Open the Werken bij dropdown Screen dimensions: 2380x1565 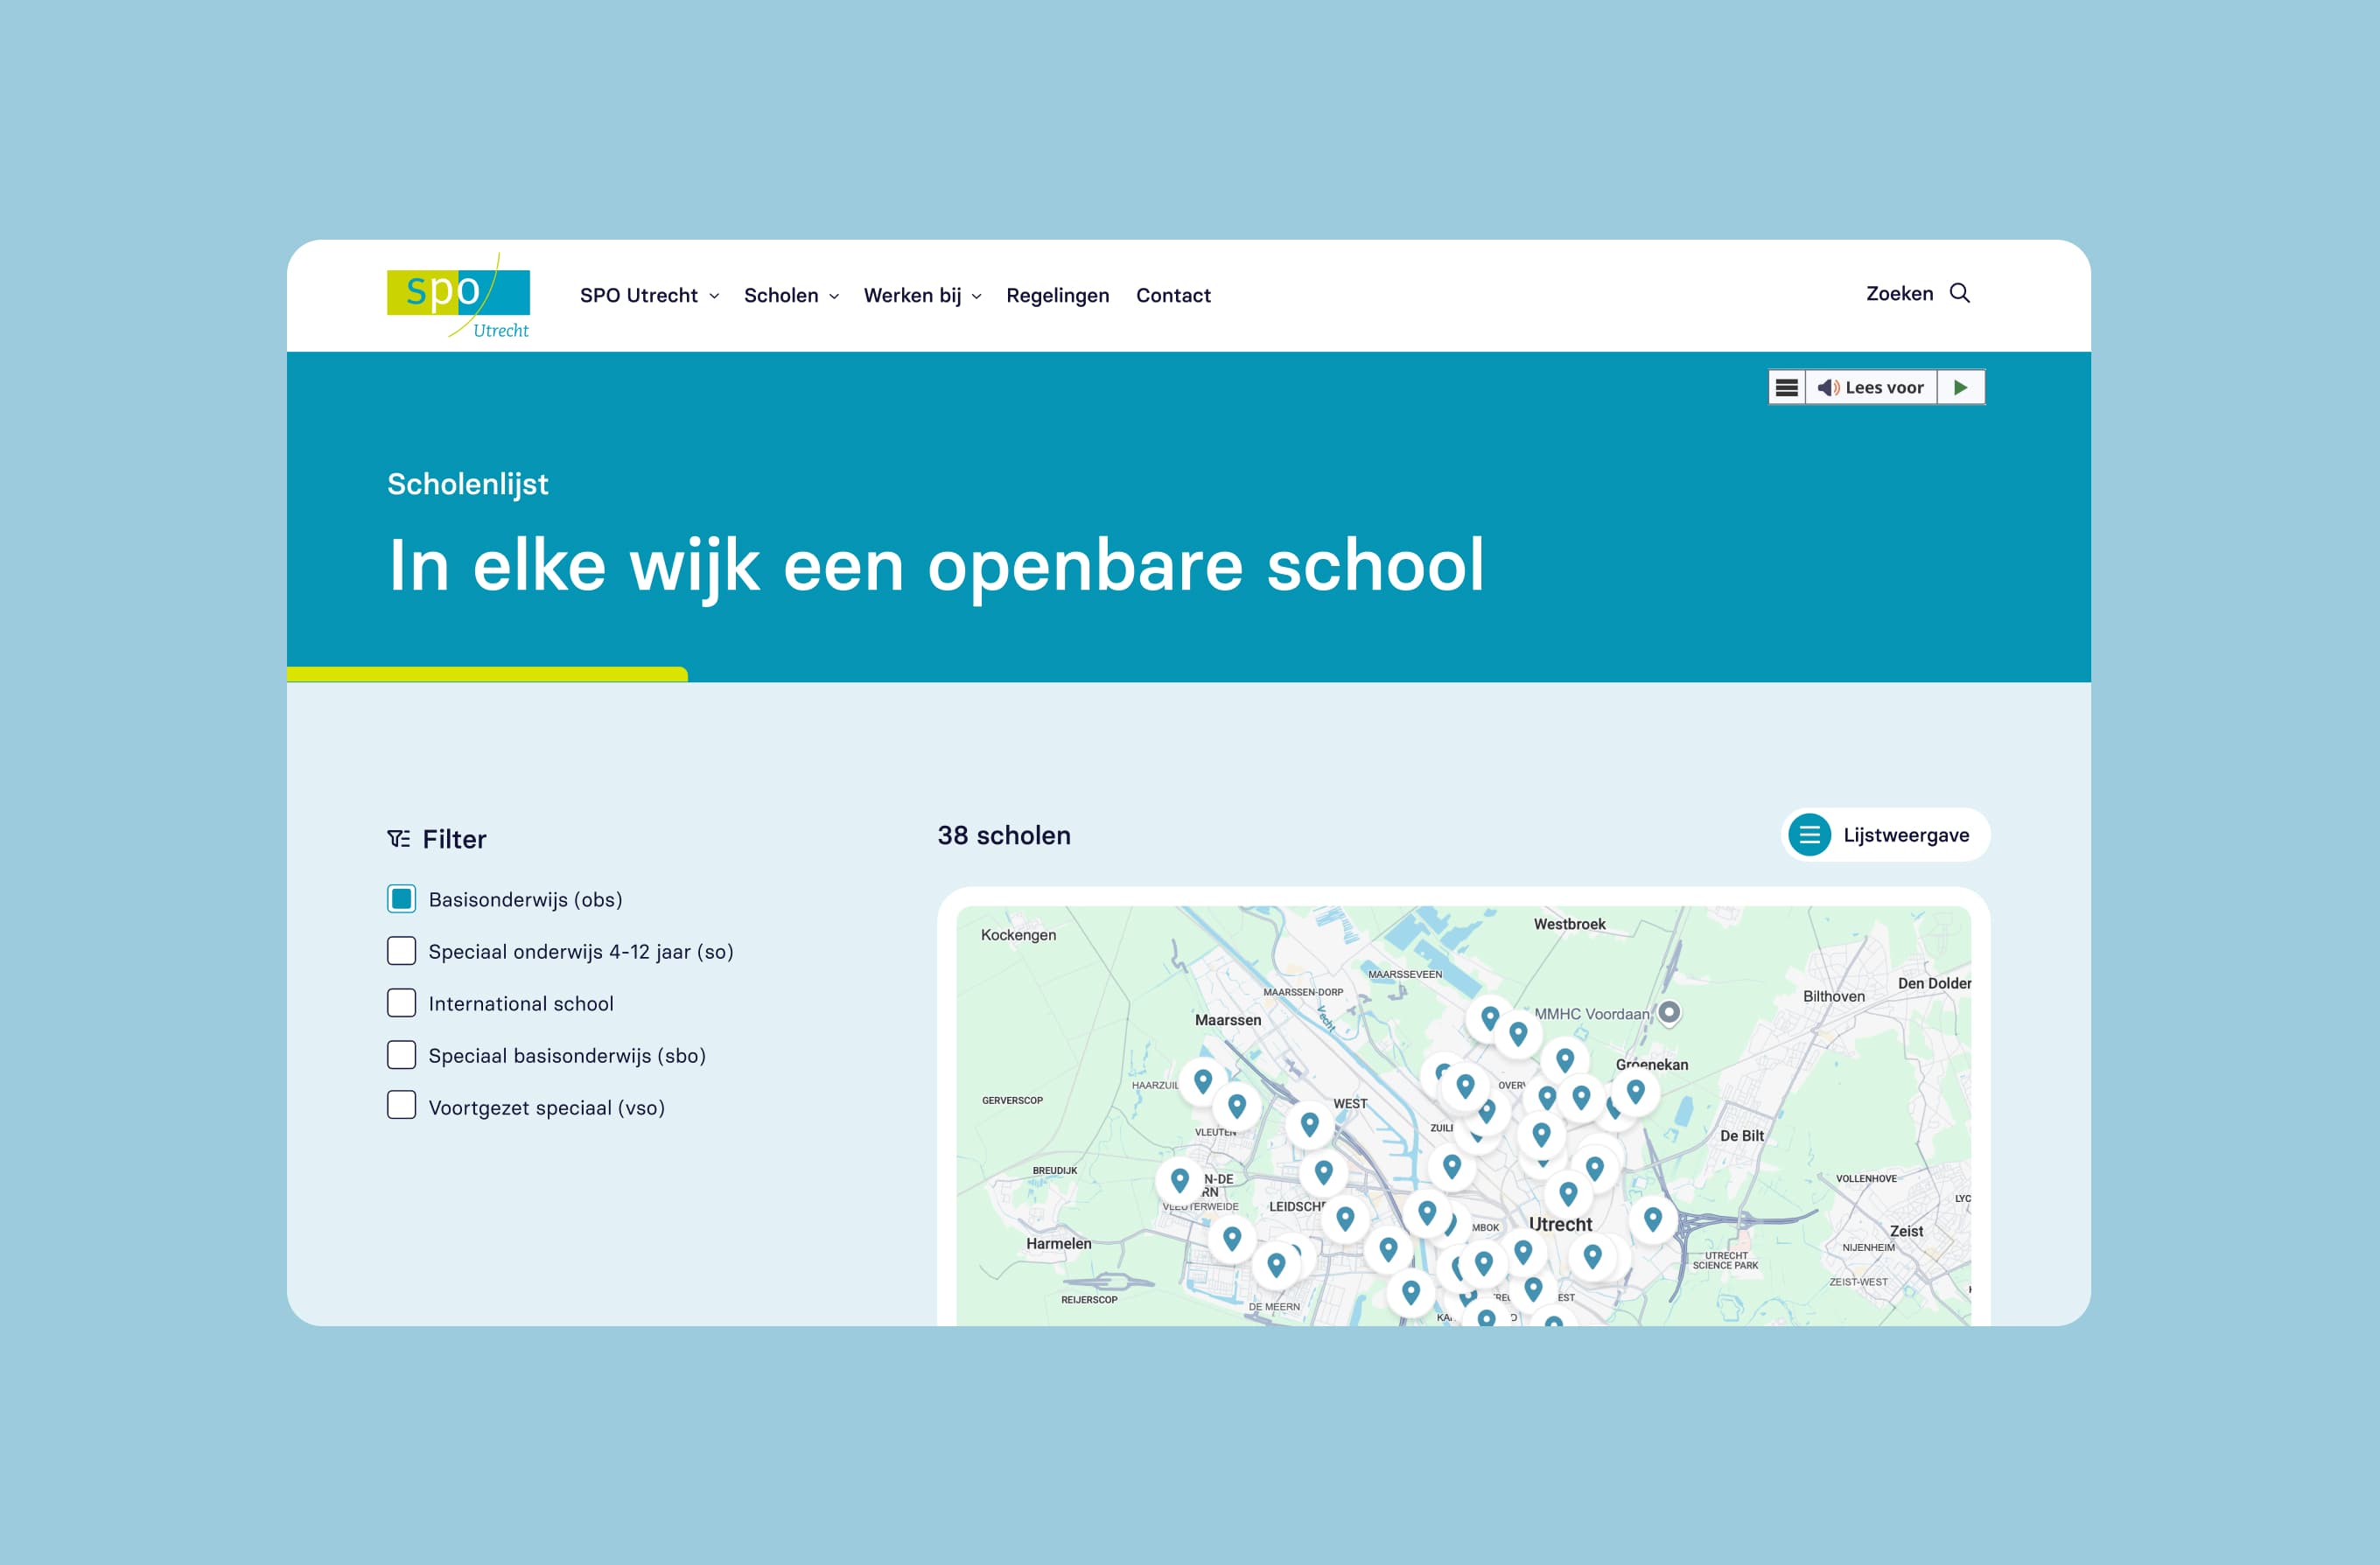tap(923, 295)
